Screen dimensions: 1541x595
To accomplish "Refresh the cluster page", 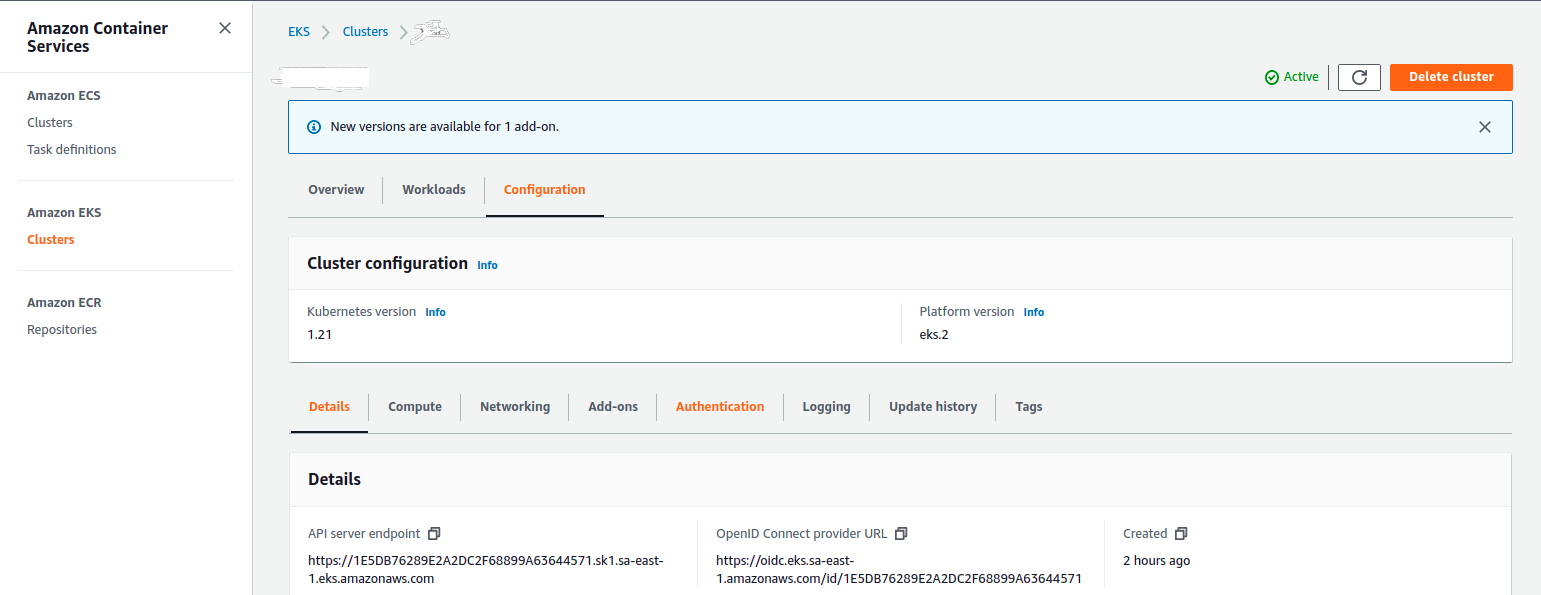I will coord(1359,77).
